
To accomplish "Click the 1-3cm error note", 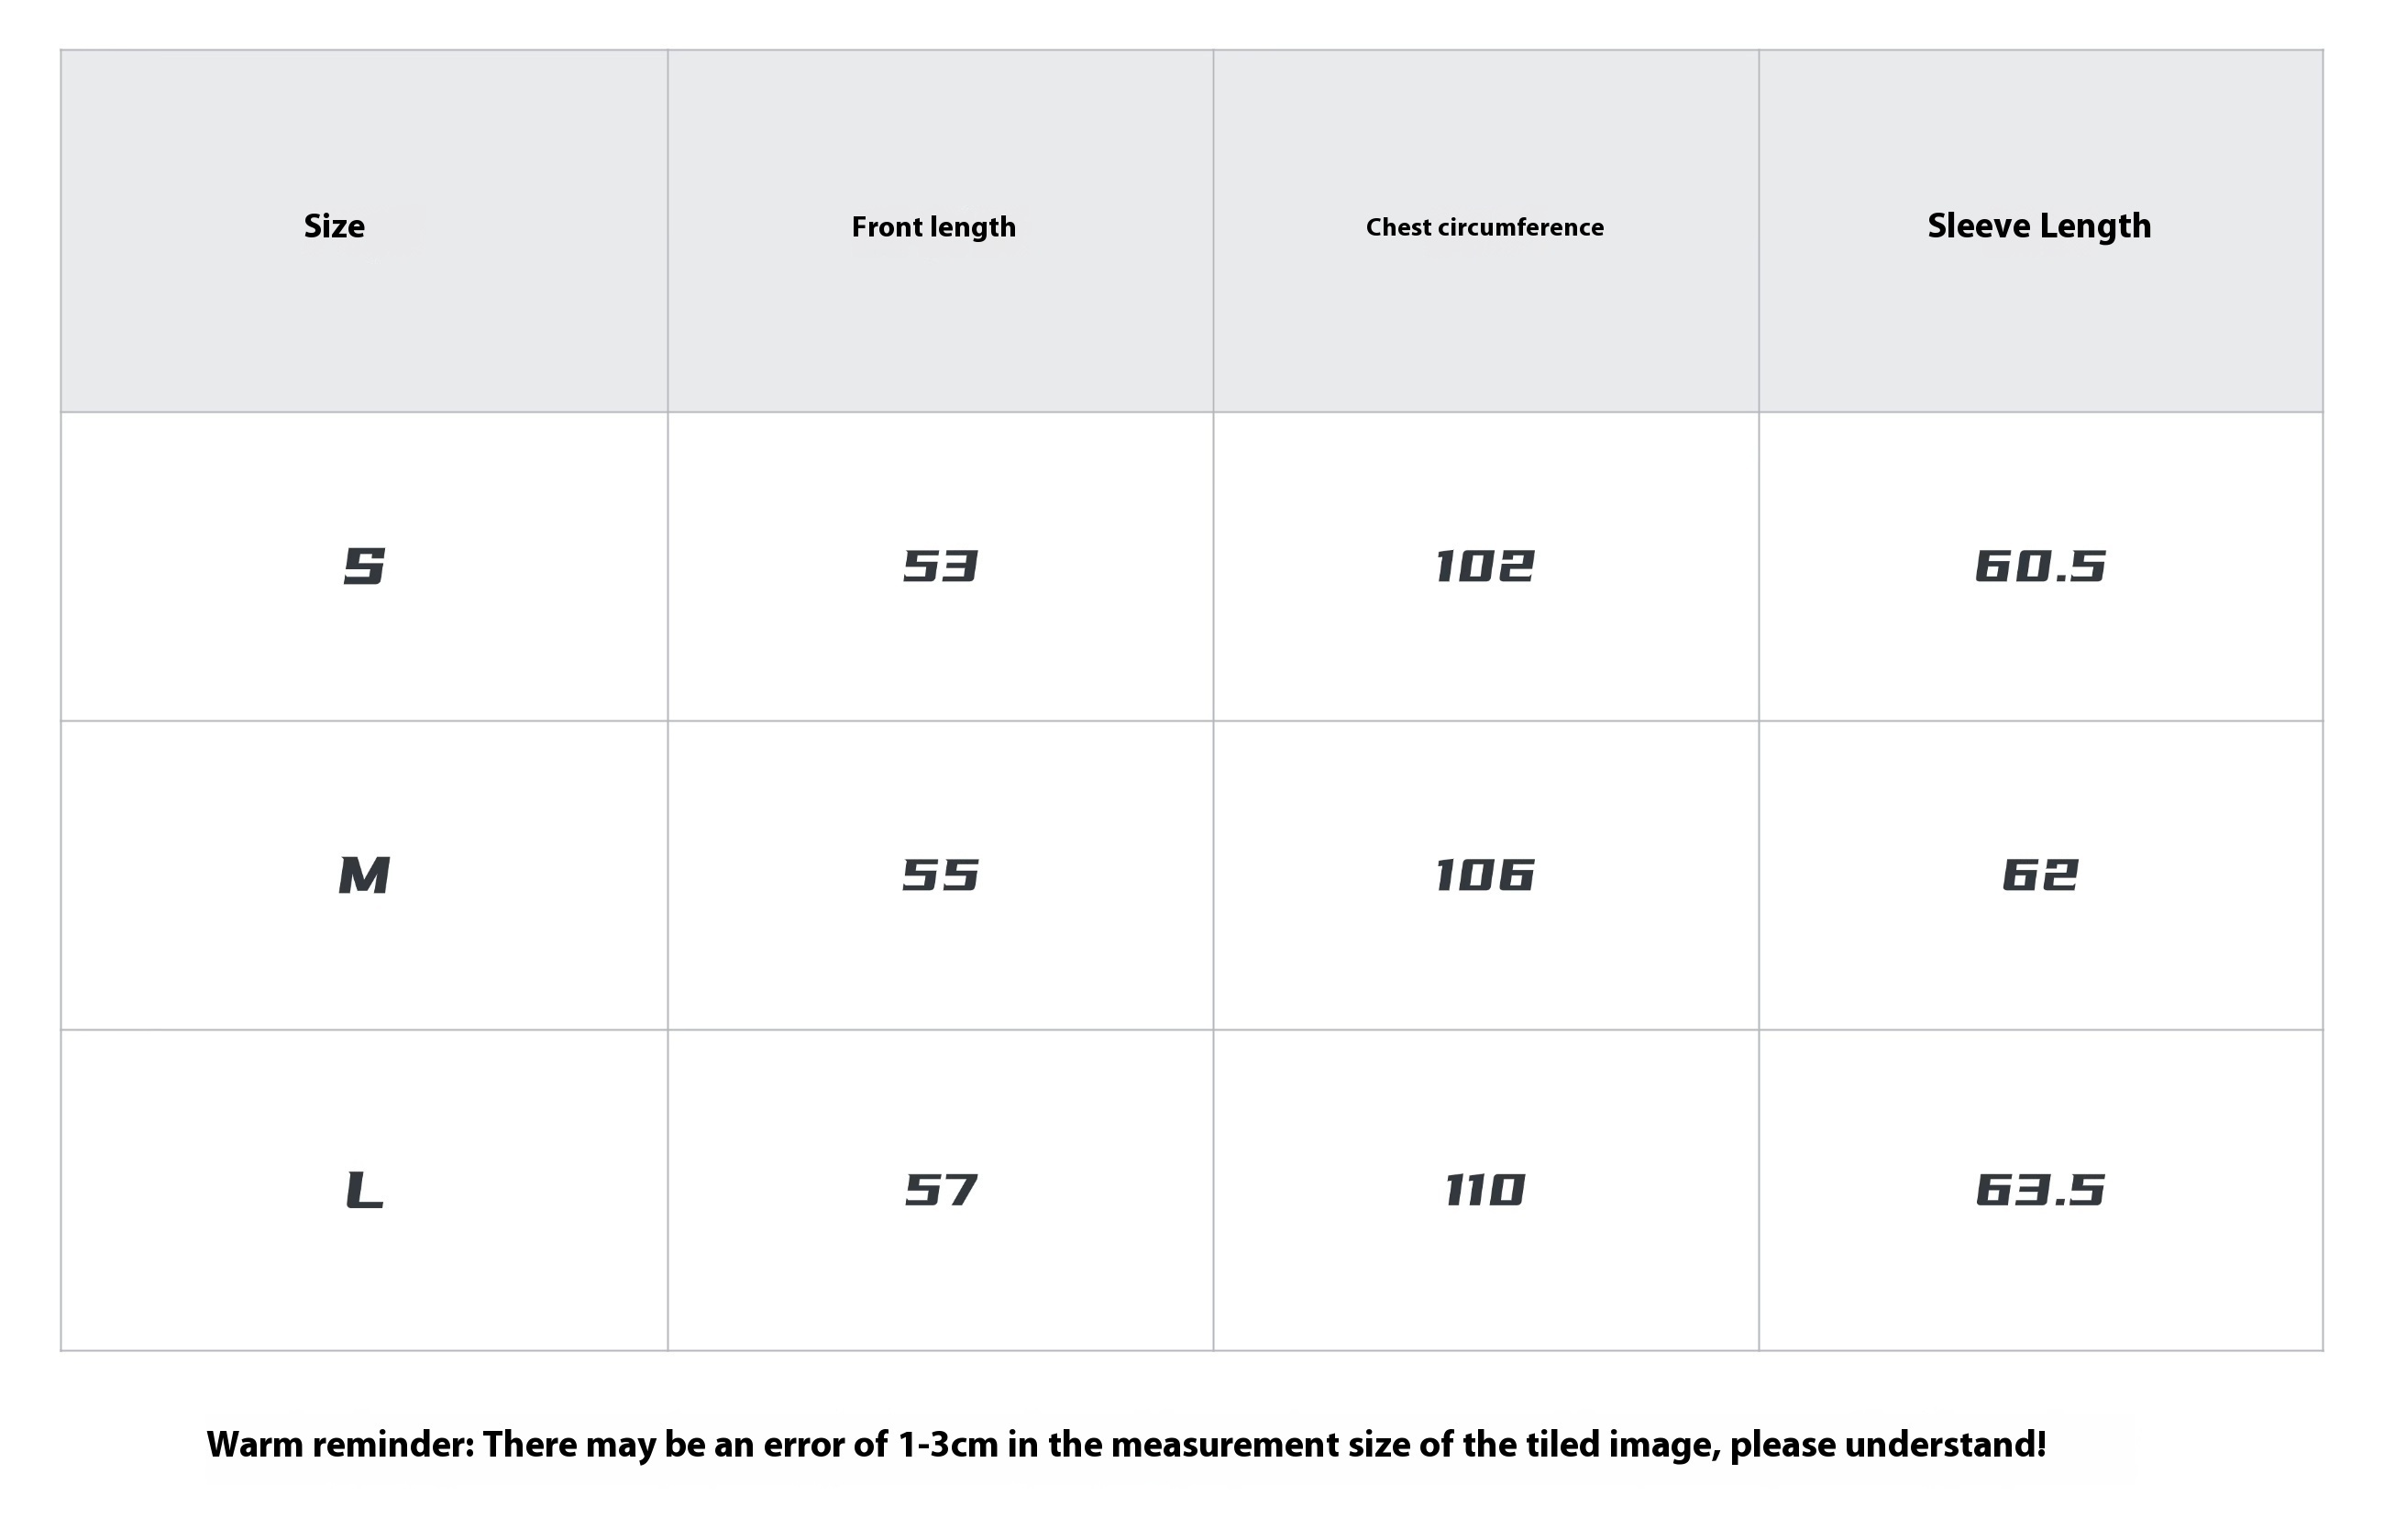I will tap(948, 1444).
